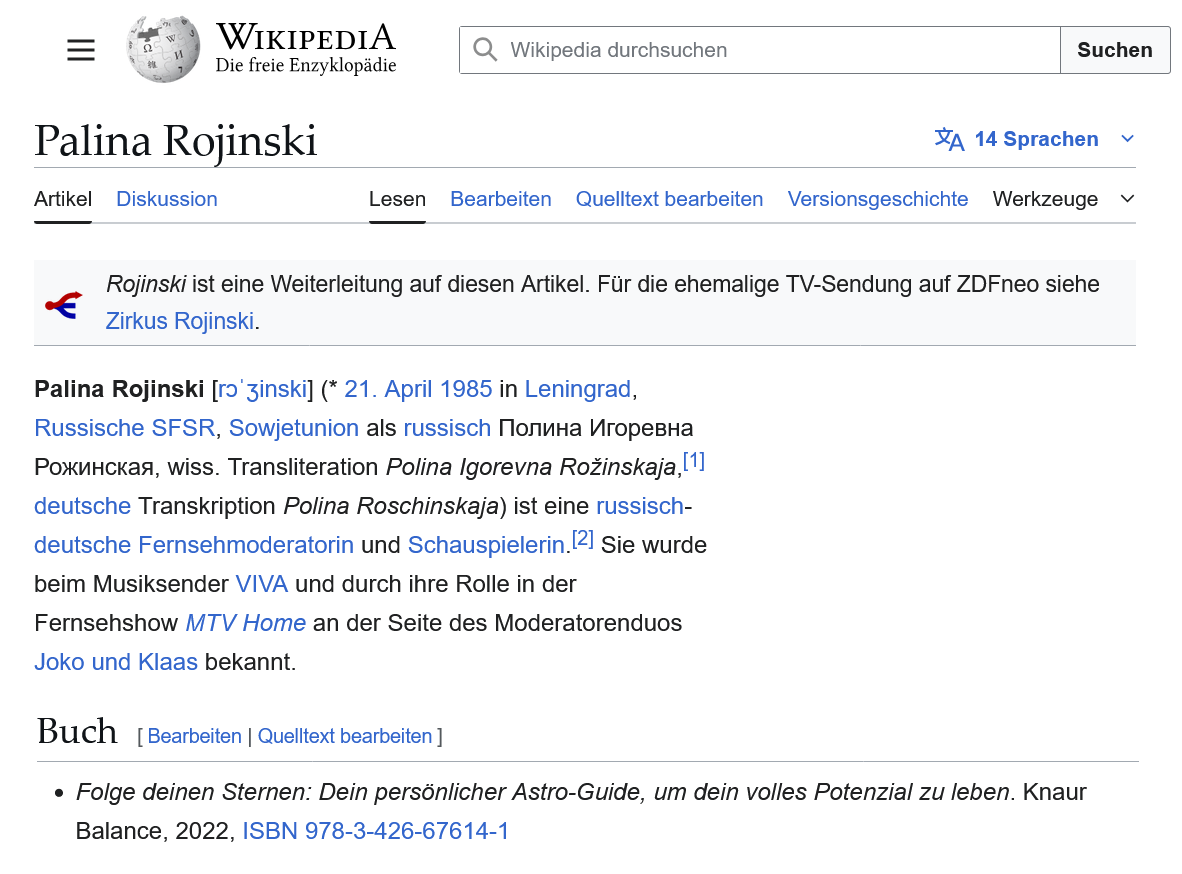Expand the 14 Sprachen dropdown arrow
This screenshot has height=874, width=1182.
point(1128,139)
